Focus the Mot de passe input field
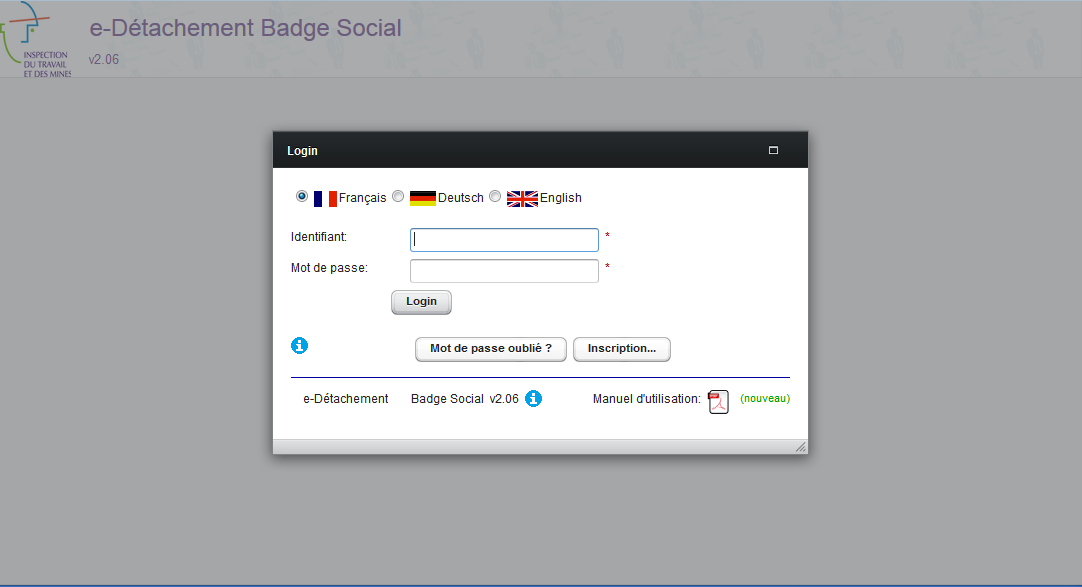This screenshot has height=587, width=1082. coord(504,271)
